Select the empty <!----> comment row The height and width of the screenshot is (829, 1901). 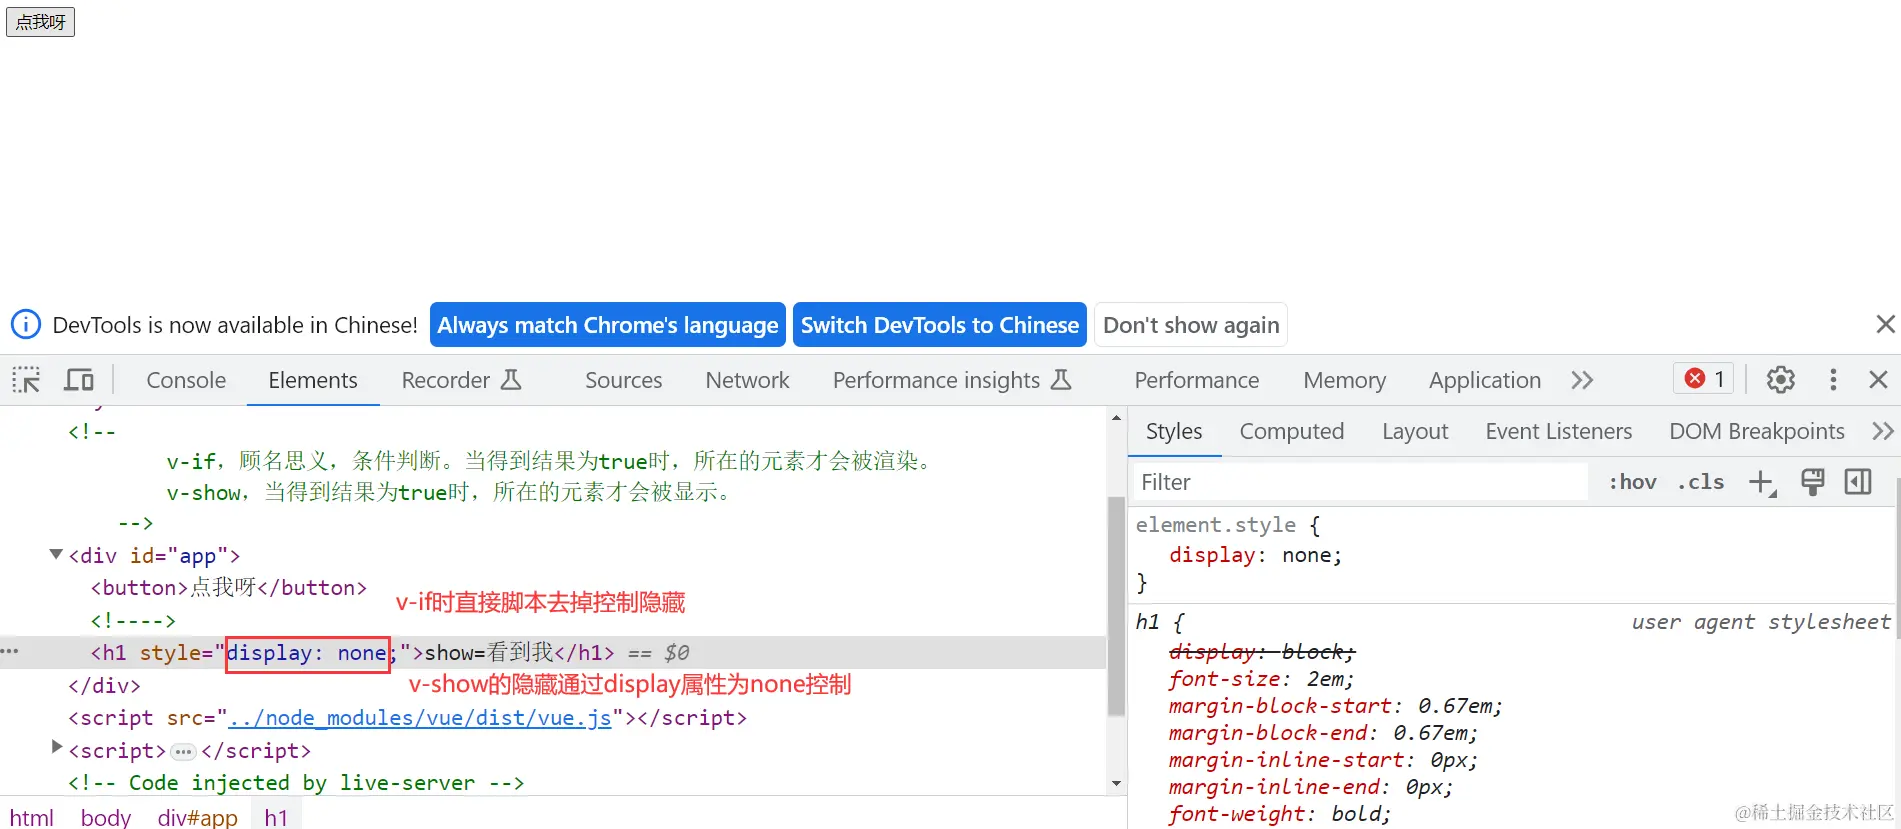(133, 620)
